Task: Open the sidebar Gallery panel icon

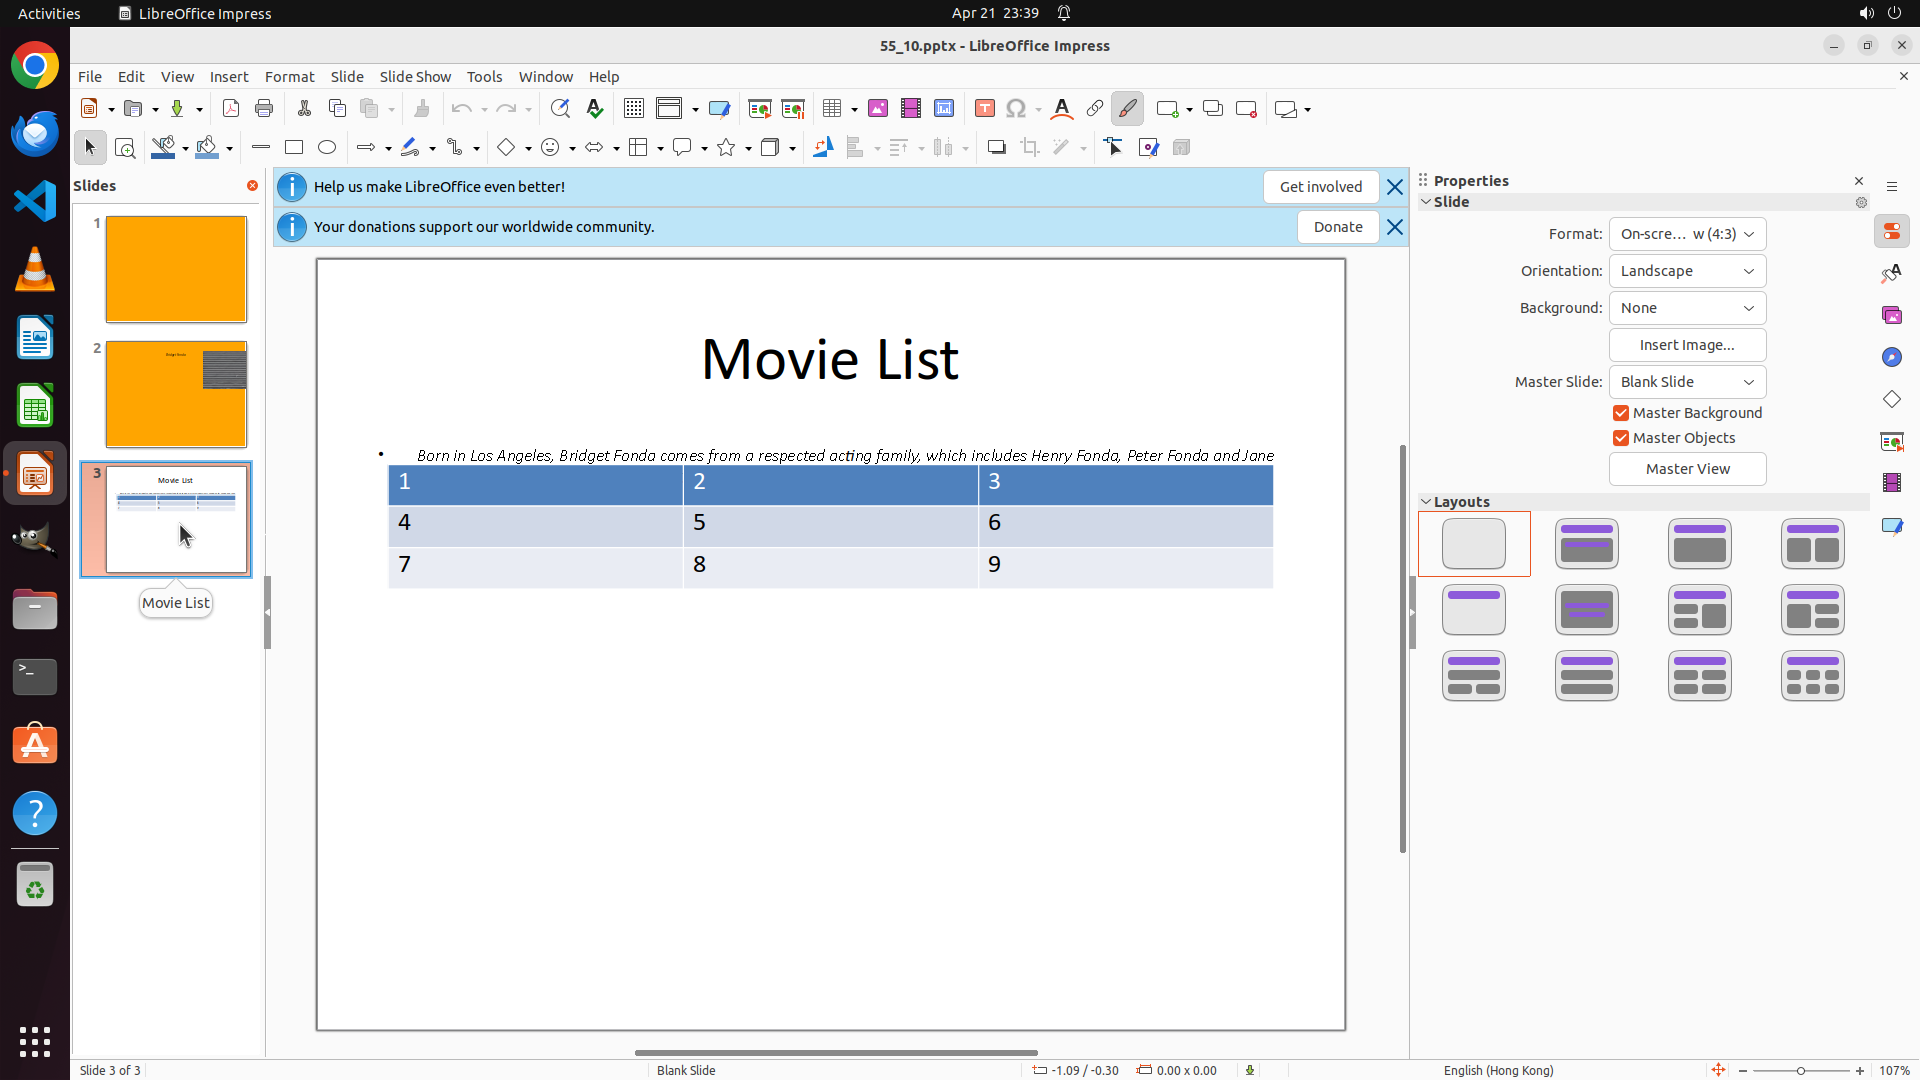Action: [1892, 316]
